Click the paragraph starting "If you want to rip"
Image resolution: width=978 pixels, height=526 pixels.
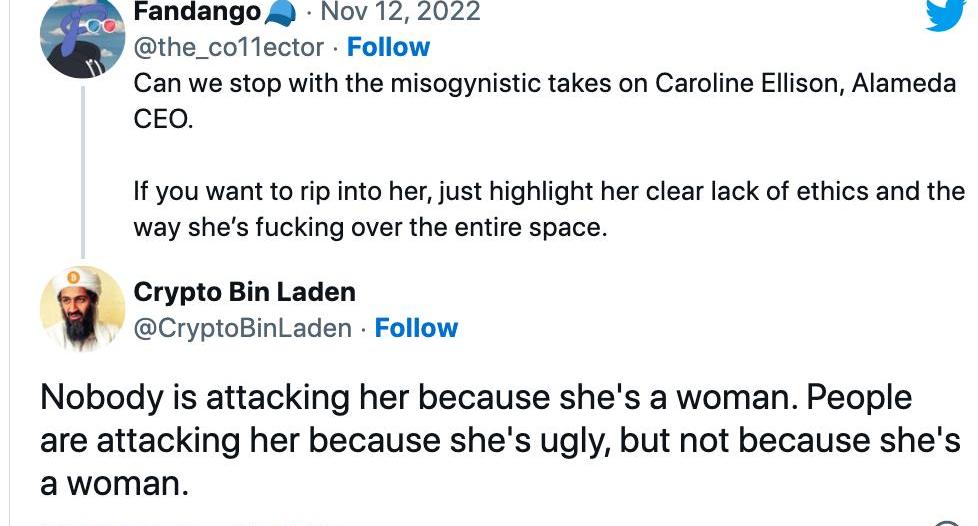(x=549, y=208)
